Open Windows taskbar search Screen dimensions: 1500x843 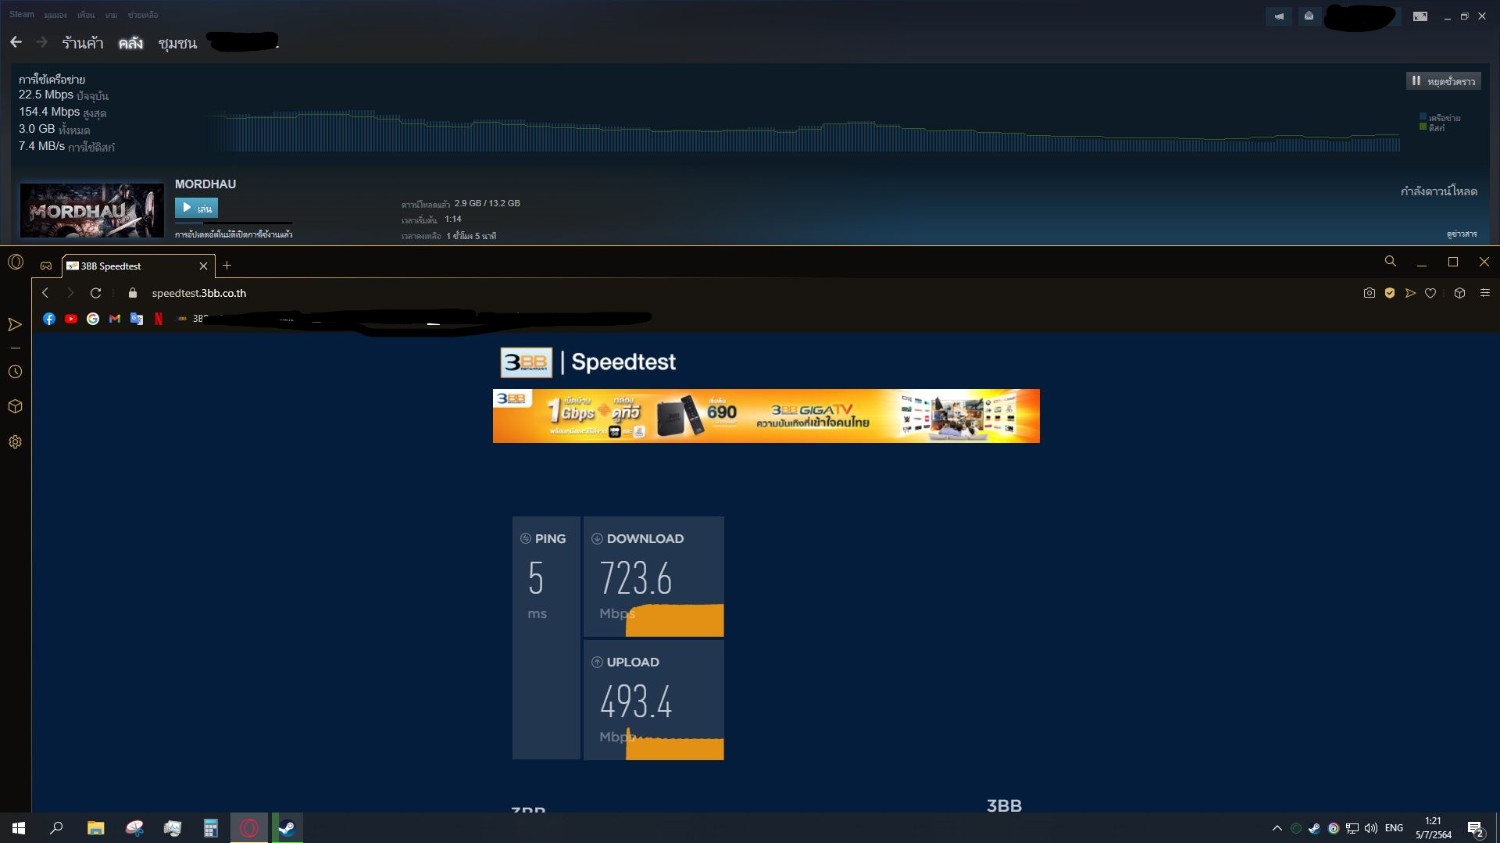click(x=56, y=828)
